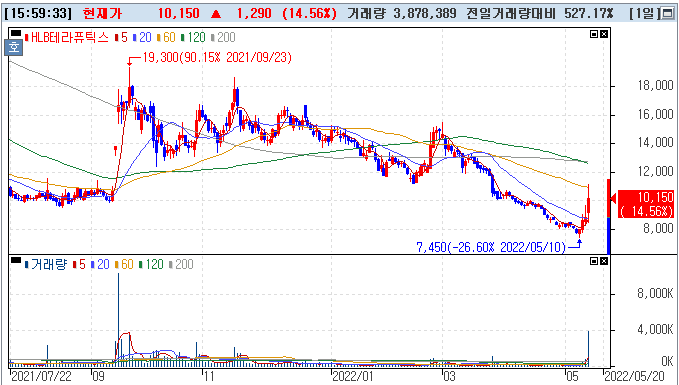Viewport: 679px width, 385px height.
Task: Toggle the 120-day moving average in price legend
Action: tap(193, 38)
